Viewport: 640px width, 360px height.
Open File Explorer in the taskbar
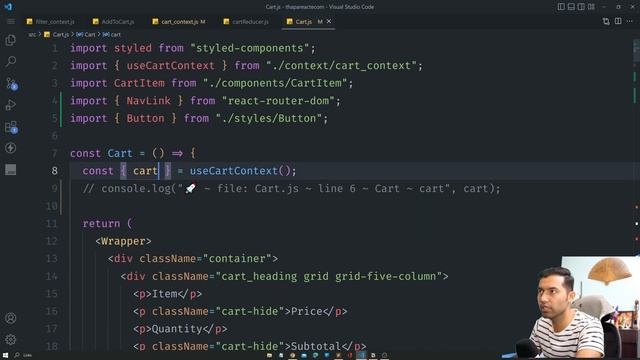[x=269, y=356]
